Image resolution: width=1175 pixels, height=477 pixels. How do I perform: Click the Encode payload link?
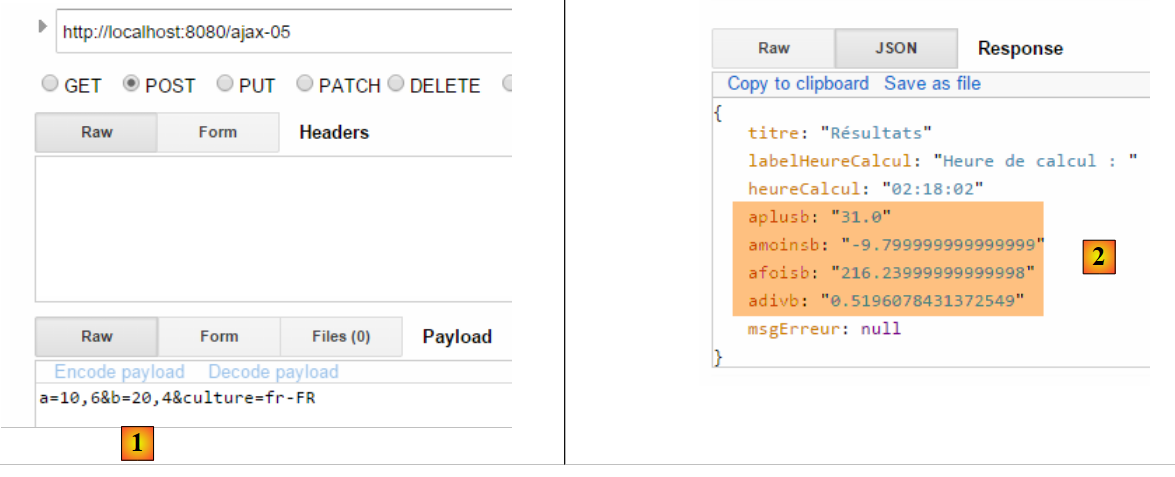pos(119,372)
